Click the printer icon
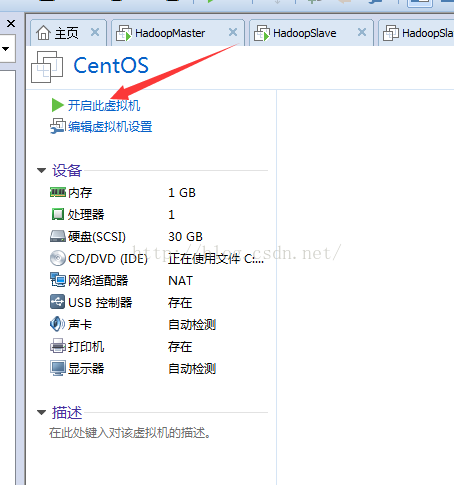Viewport: 454px width, 485px height. coord(58,346)
